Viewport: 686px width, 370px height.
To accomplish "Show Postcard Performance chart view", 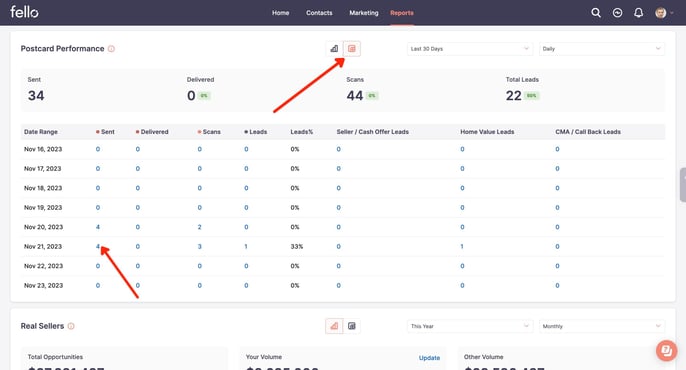I will pos(334,49).
